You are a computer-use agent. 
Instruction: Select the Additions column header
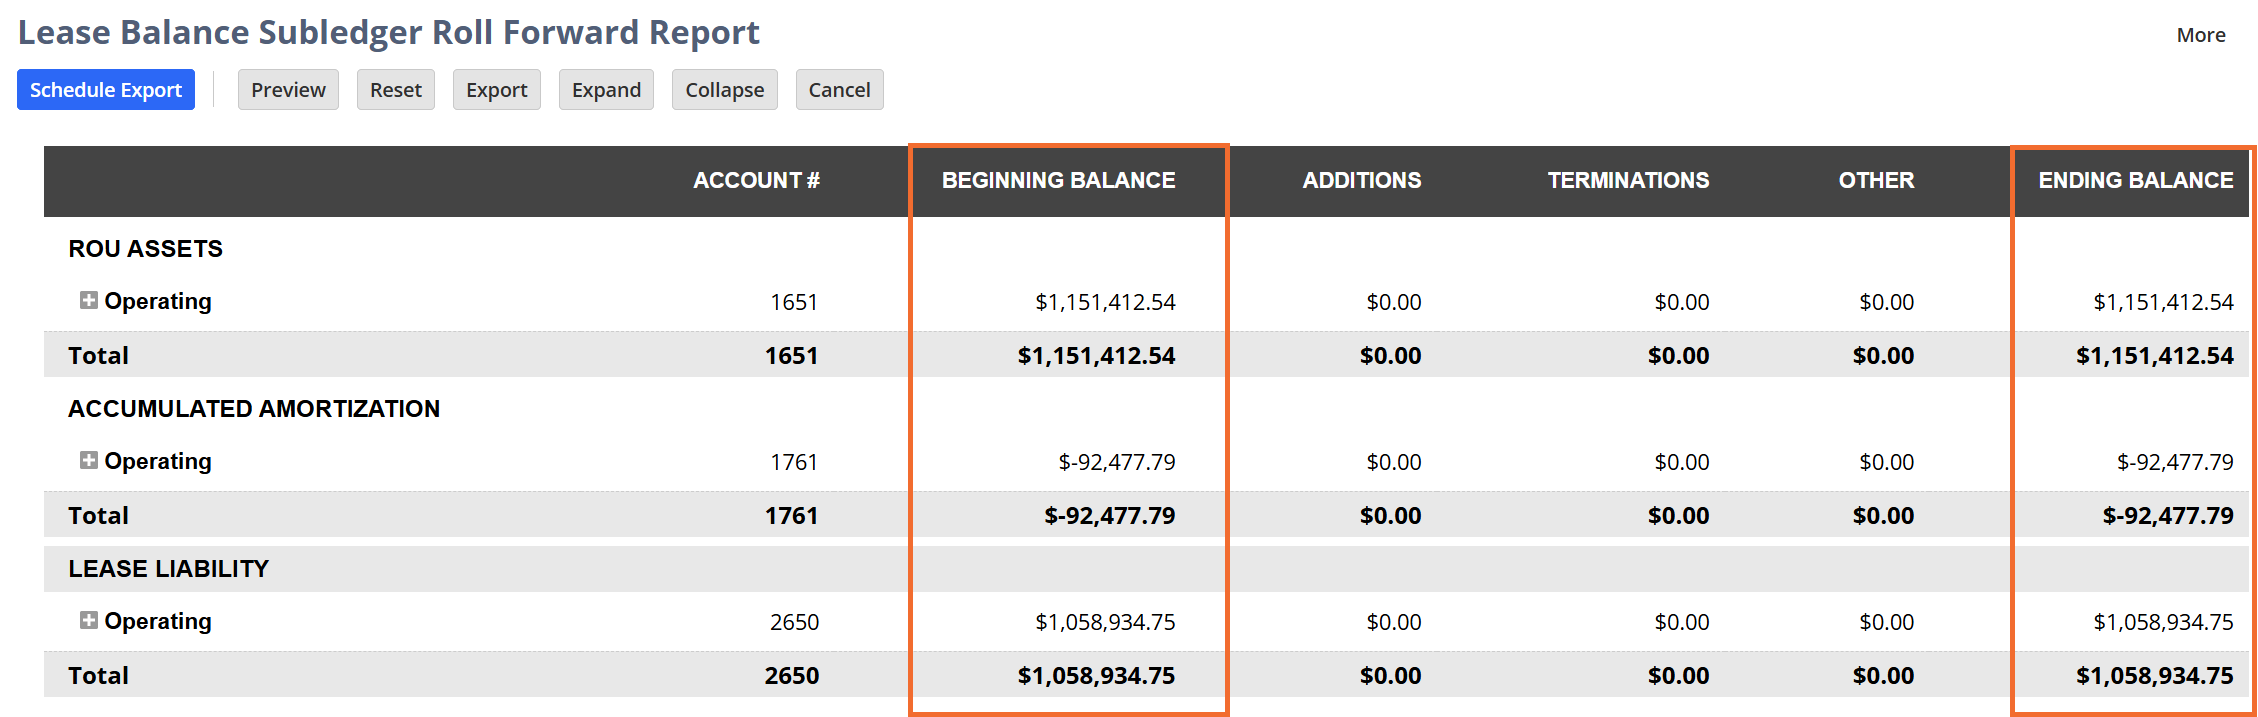tap(1362, 180)
